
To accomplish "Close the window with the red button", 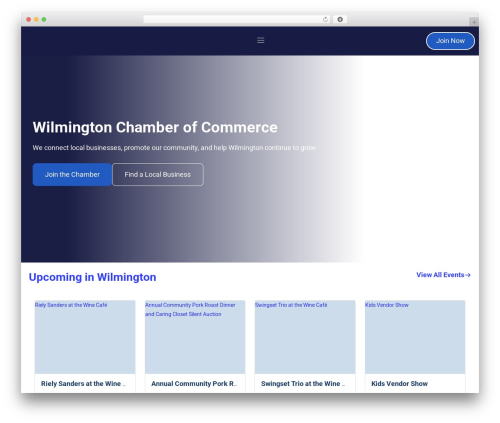I will tap(29, 19).
